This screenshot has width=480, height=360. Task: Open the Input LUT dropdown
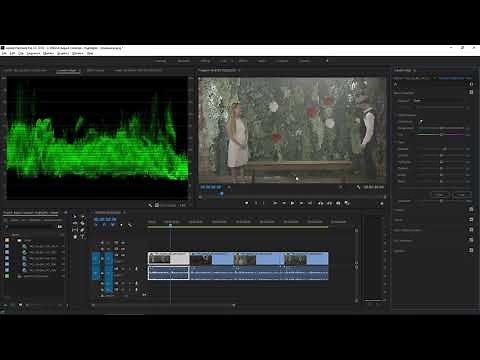439,100
